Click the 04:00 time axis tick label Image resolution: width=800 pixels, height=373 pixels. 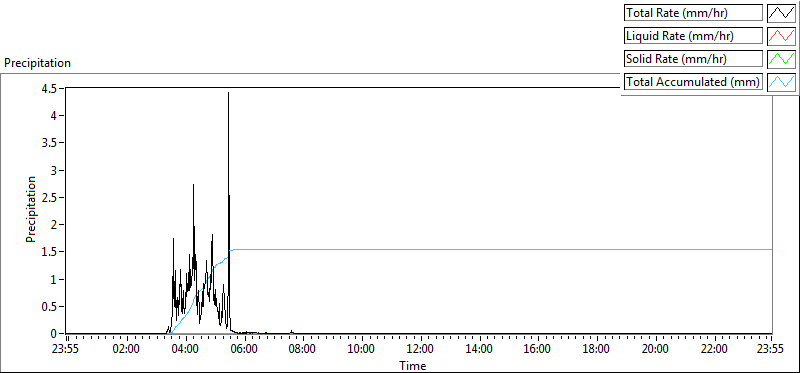[185, 349]
